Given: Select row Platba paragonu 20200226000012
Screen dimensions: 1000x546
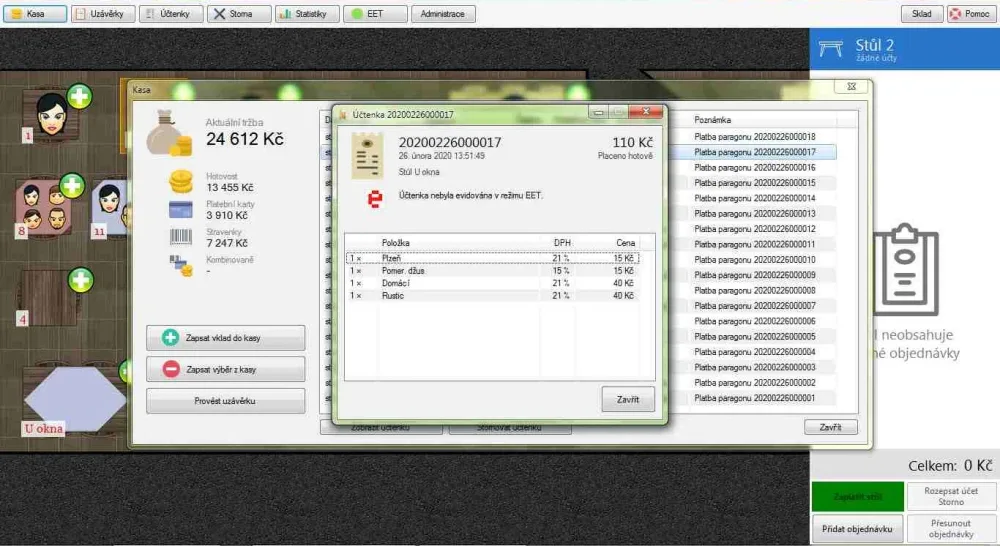Looking at the screenshot, I should click(x=754, y=228).
